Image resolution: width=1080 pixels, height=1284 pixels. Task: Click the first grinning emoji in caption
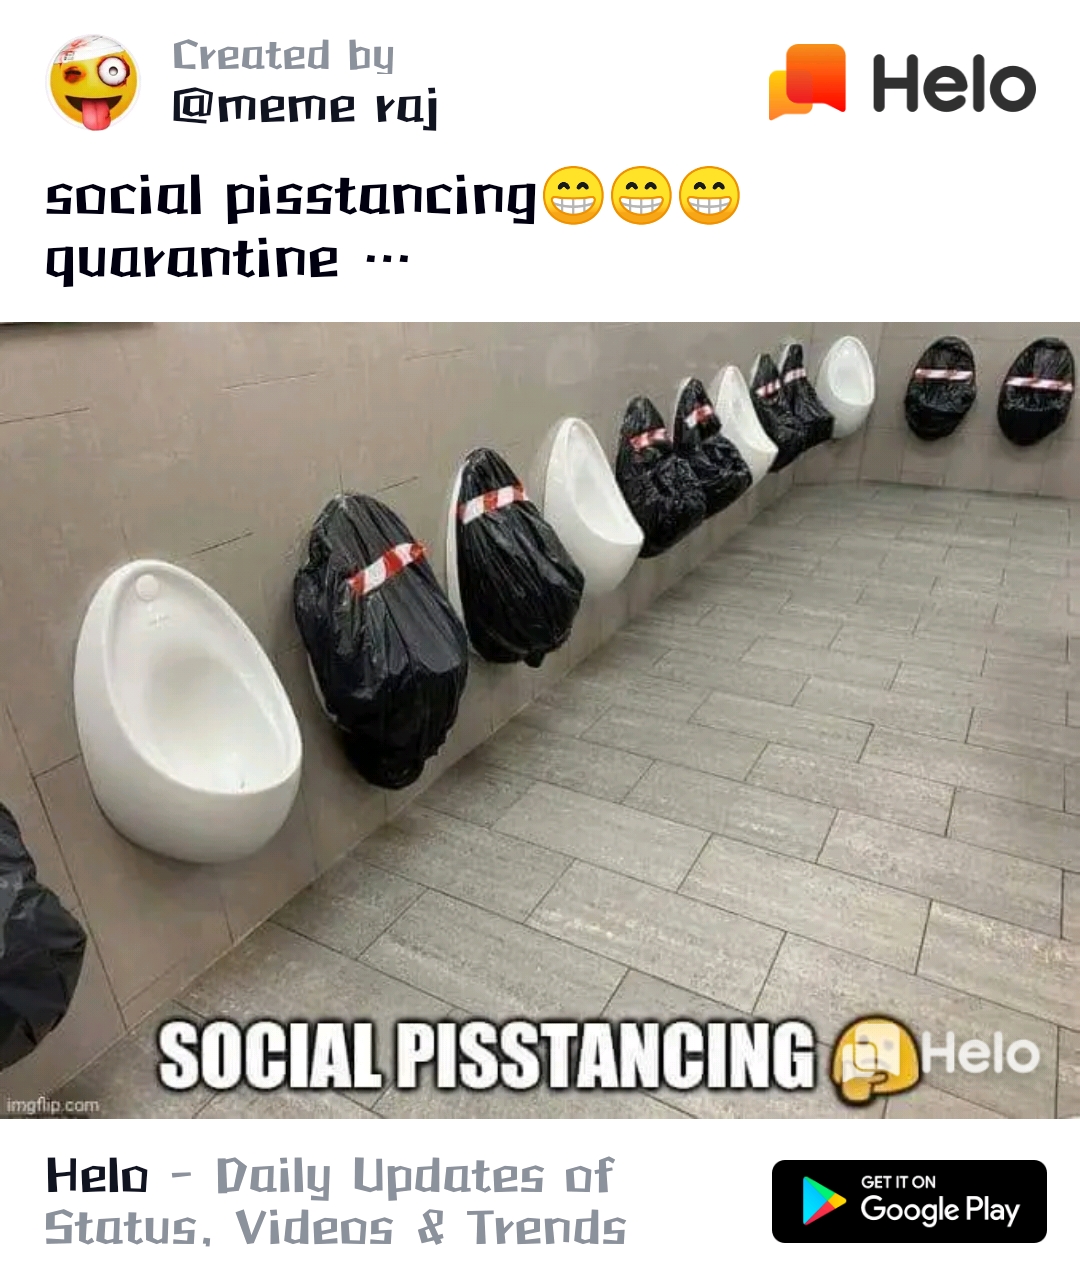tap(573, 195)
